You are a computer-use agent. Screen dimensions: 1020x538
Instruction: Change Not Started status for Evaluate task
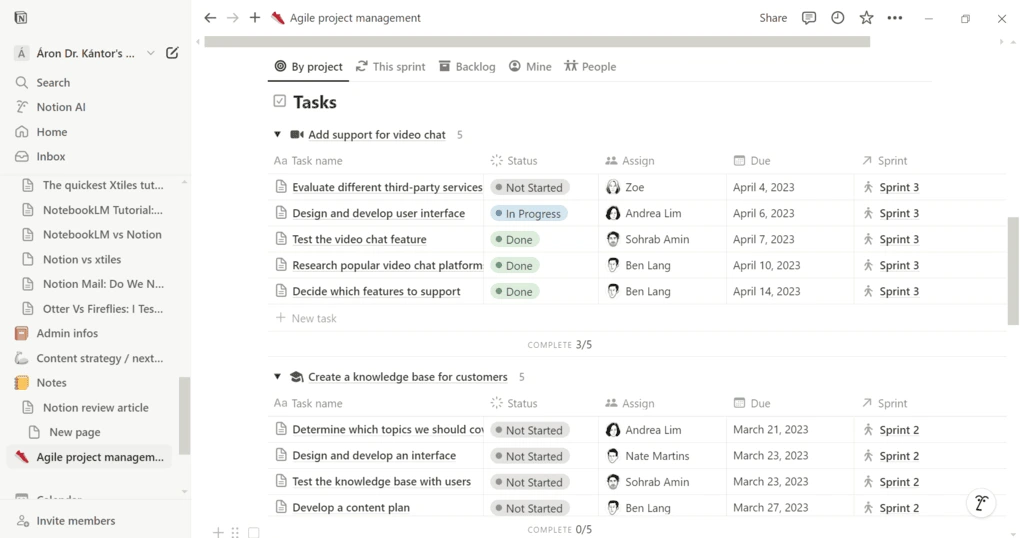[x=530, y=187]
